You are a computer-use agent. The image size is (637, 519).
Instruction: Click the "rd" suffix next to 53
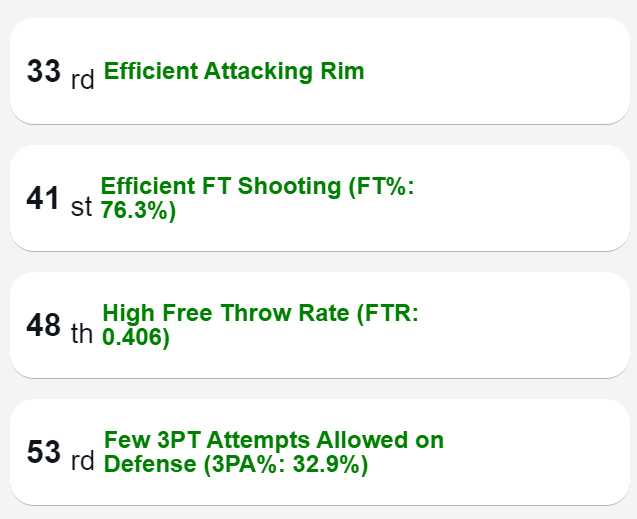pyautogui.click(x=83, y=459)
